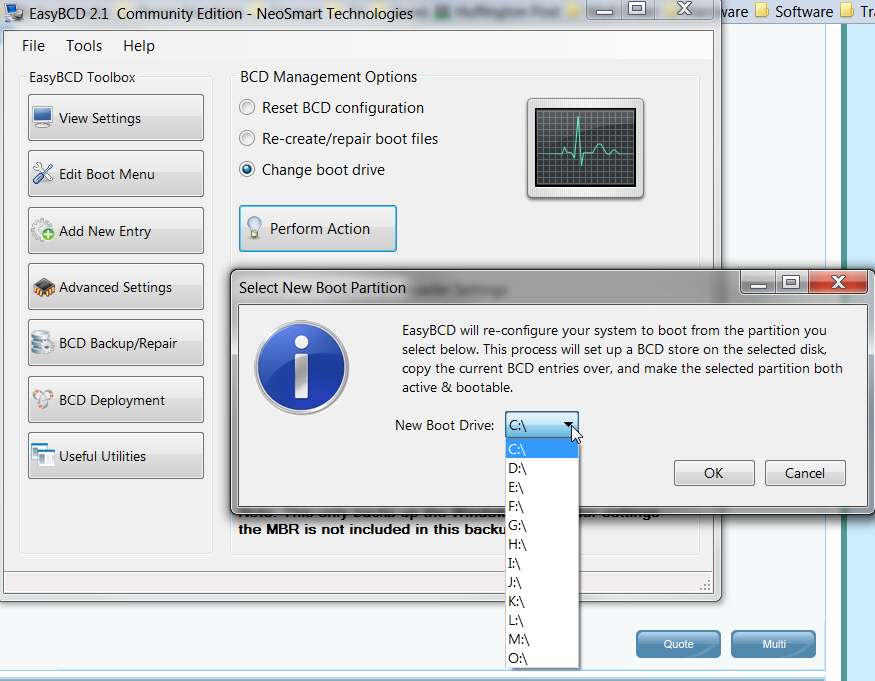Open Advanced Settings chip icon
Screen dimensions: 875x681
pyautogui.click(x=43, y=287)
